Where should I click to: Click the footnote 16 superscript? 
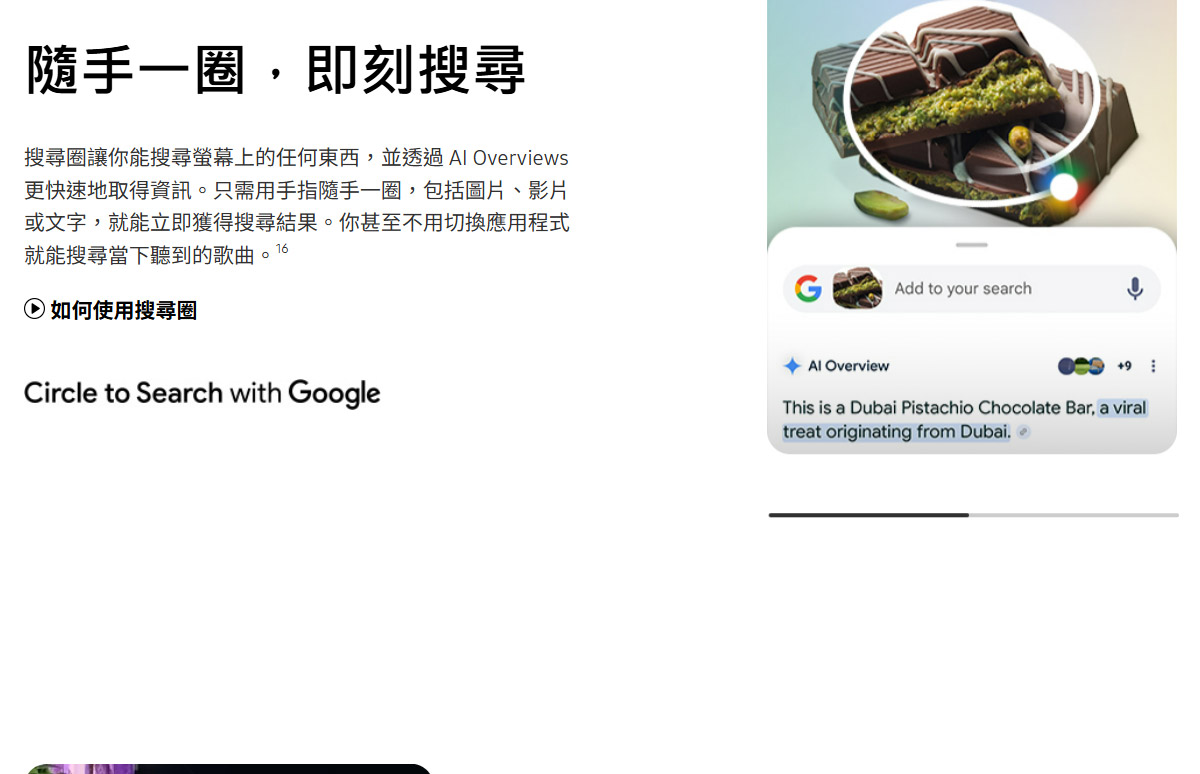point(282,248)
